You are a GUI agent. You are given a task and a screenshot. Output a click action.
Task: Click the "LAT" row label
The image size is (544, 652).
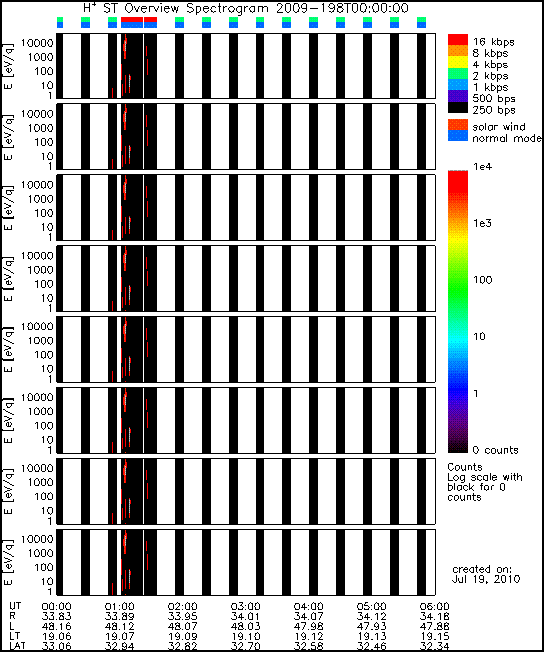[17, 646]
